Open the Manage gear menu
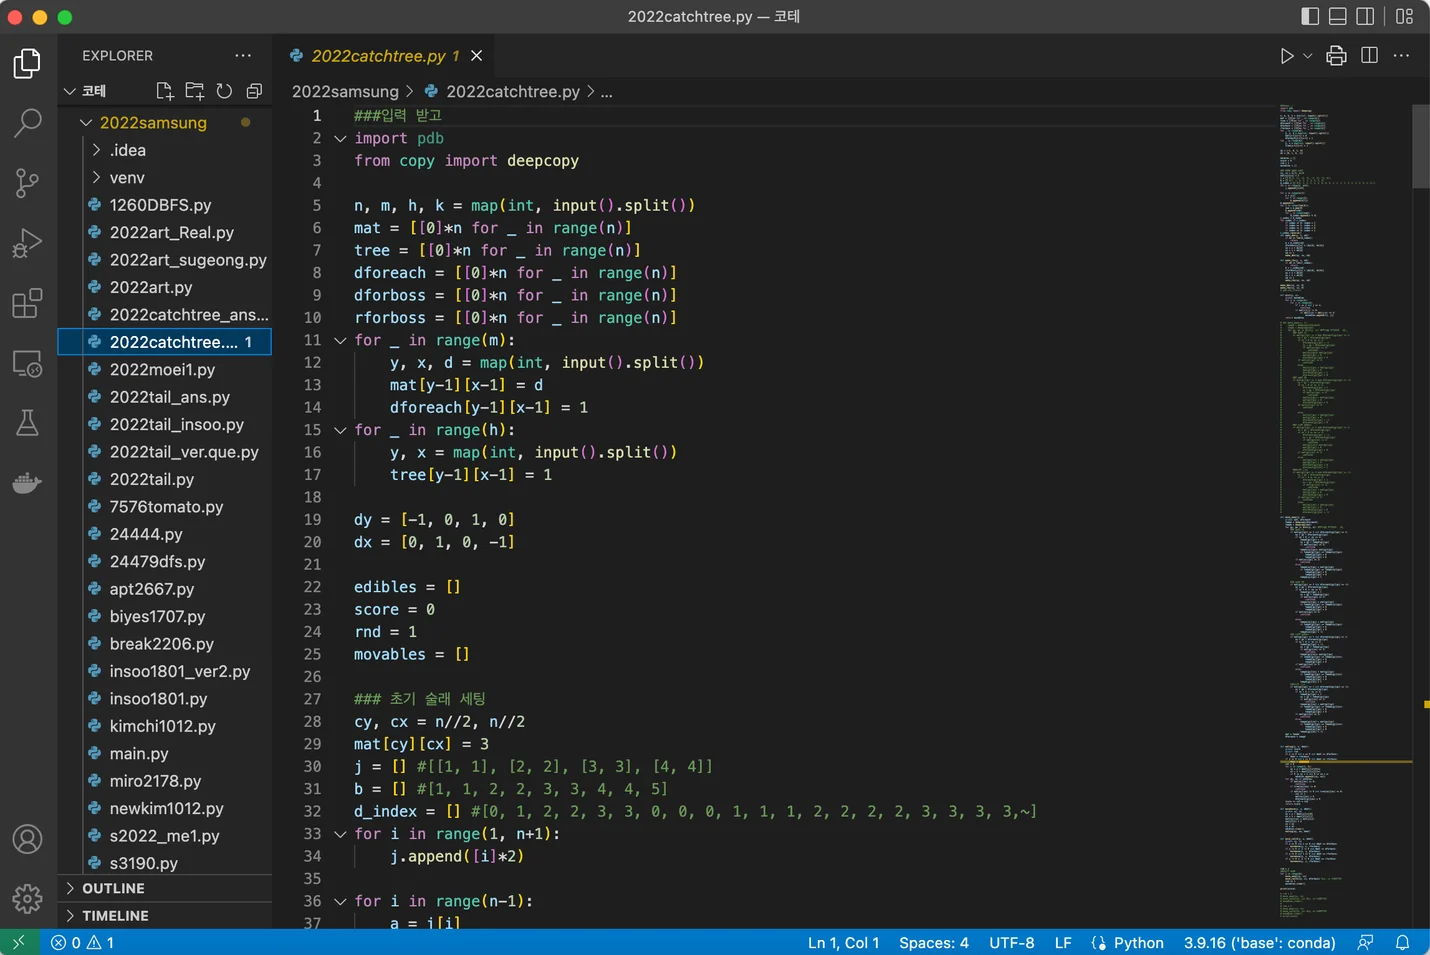 pos(27,899)
